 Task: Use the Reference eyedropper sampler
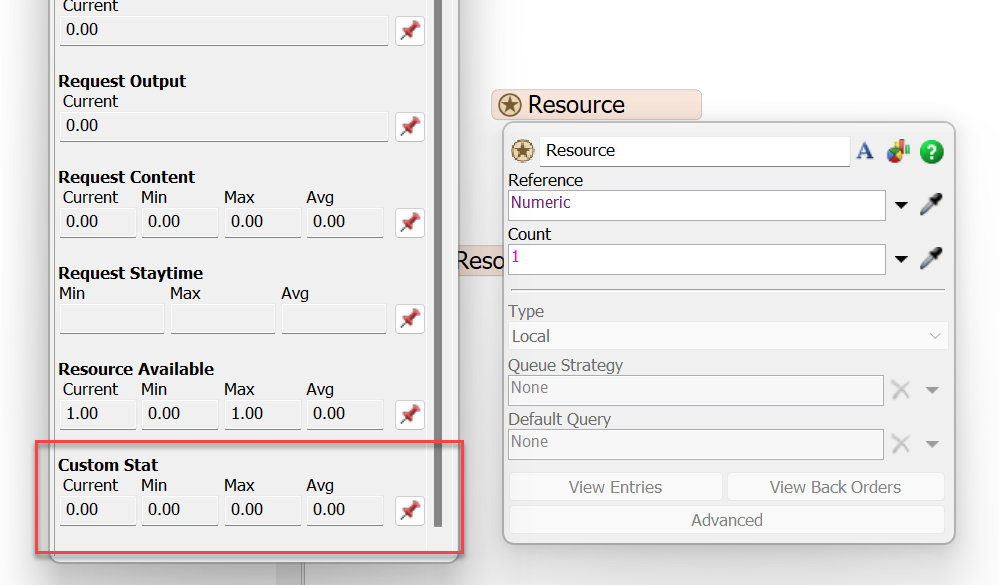(931, 205)
